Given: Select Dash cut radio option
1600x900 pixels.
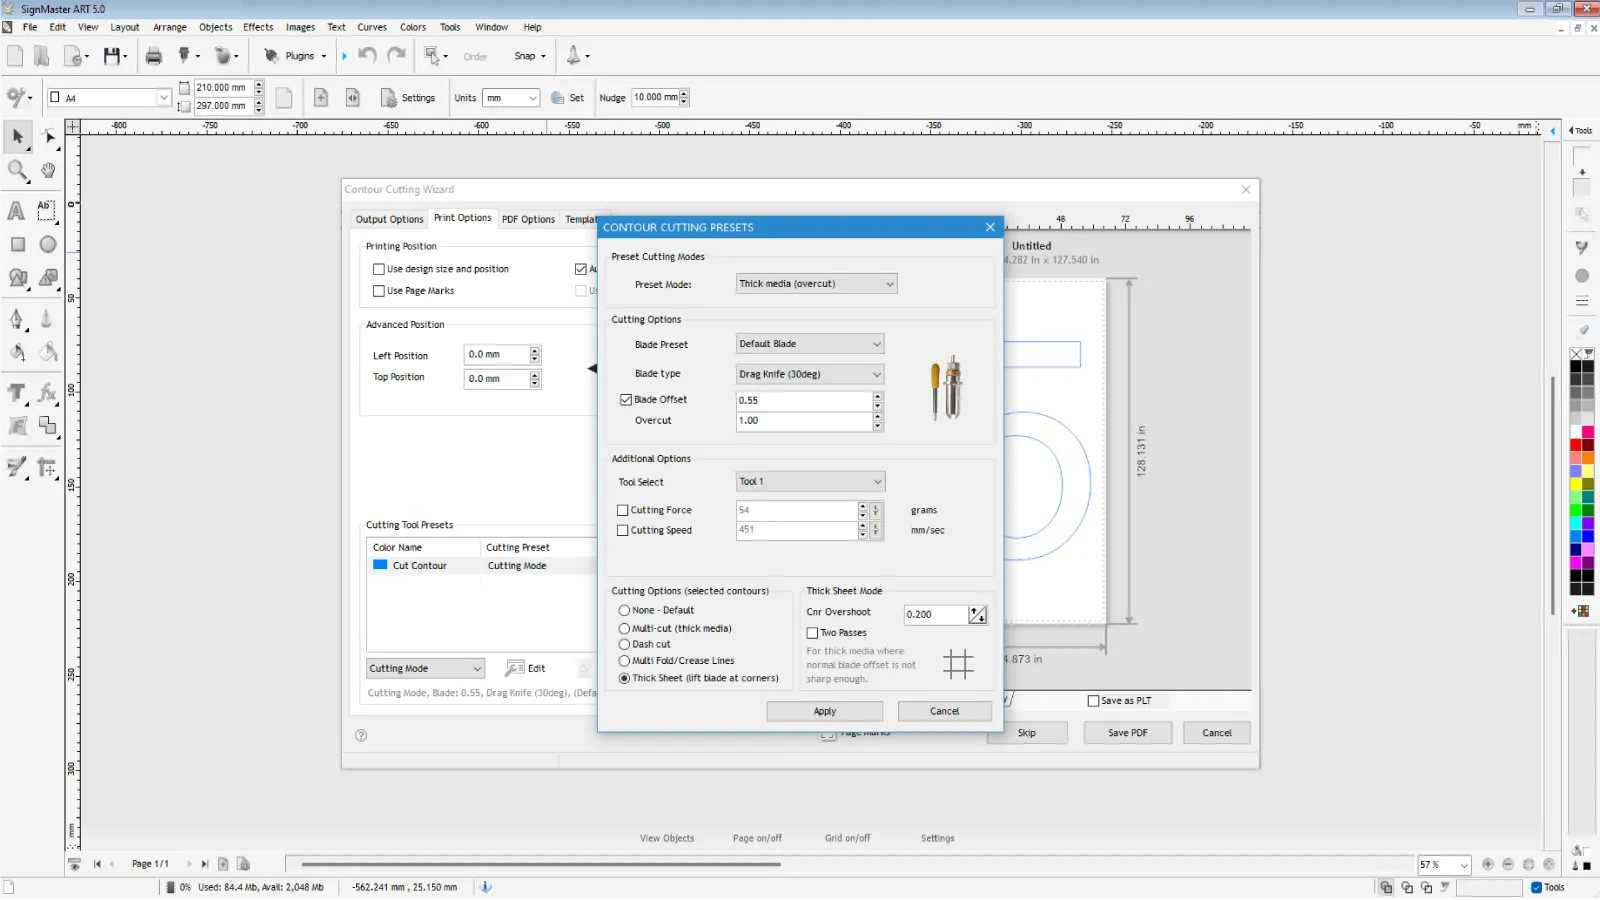Looking at the screenshot, I should (x=624, y=645).
